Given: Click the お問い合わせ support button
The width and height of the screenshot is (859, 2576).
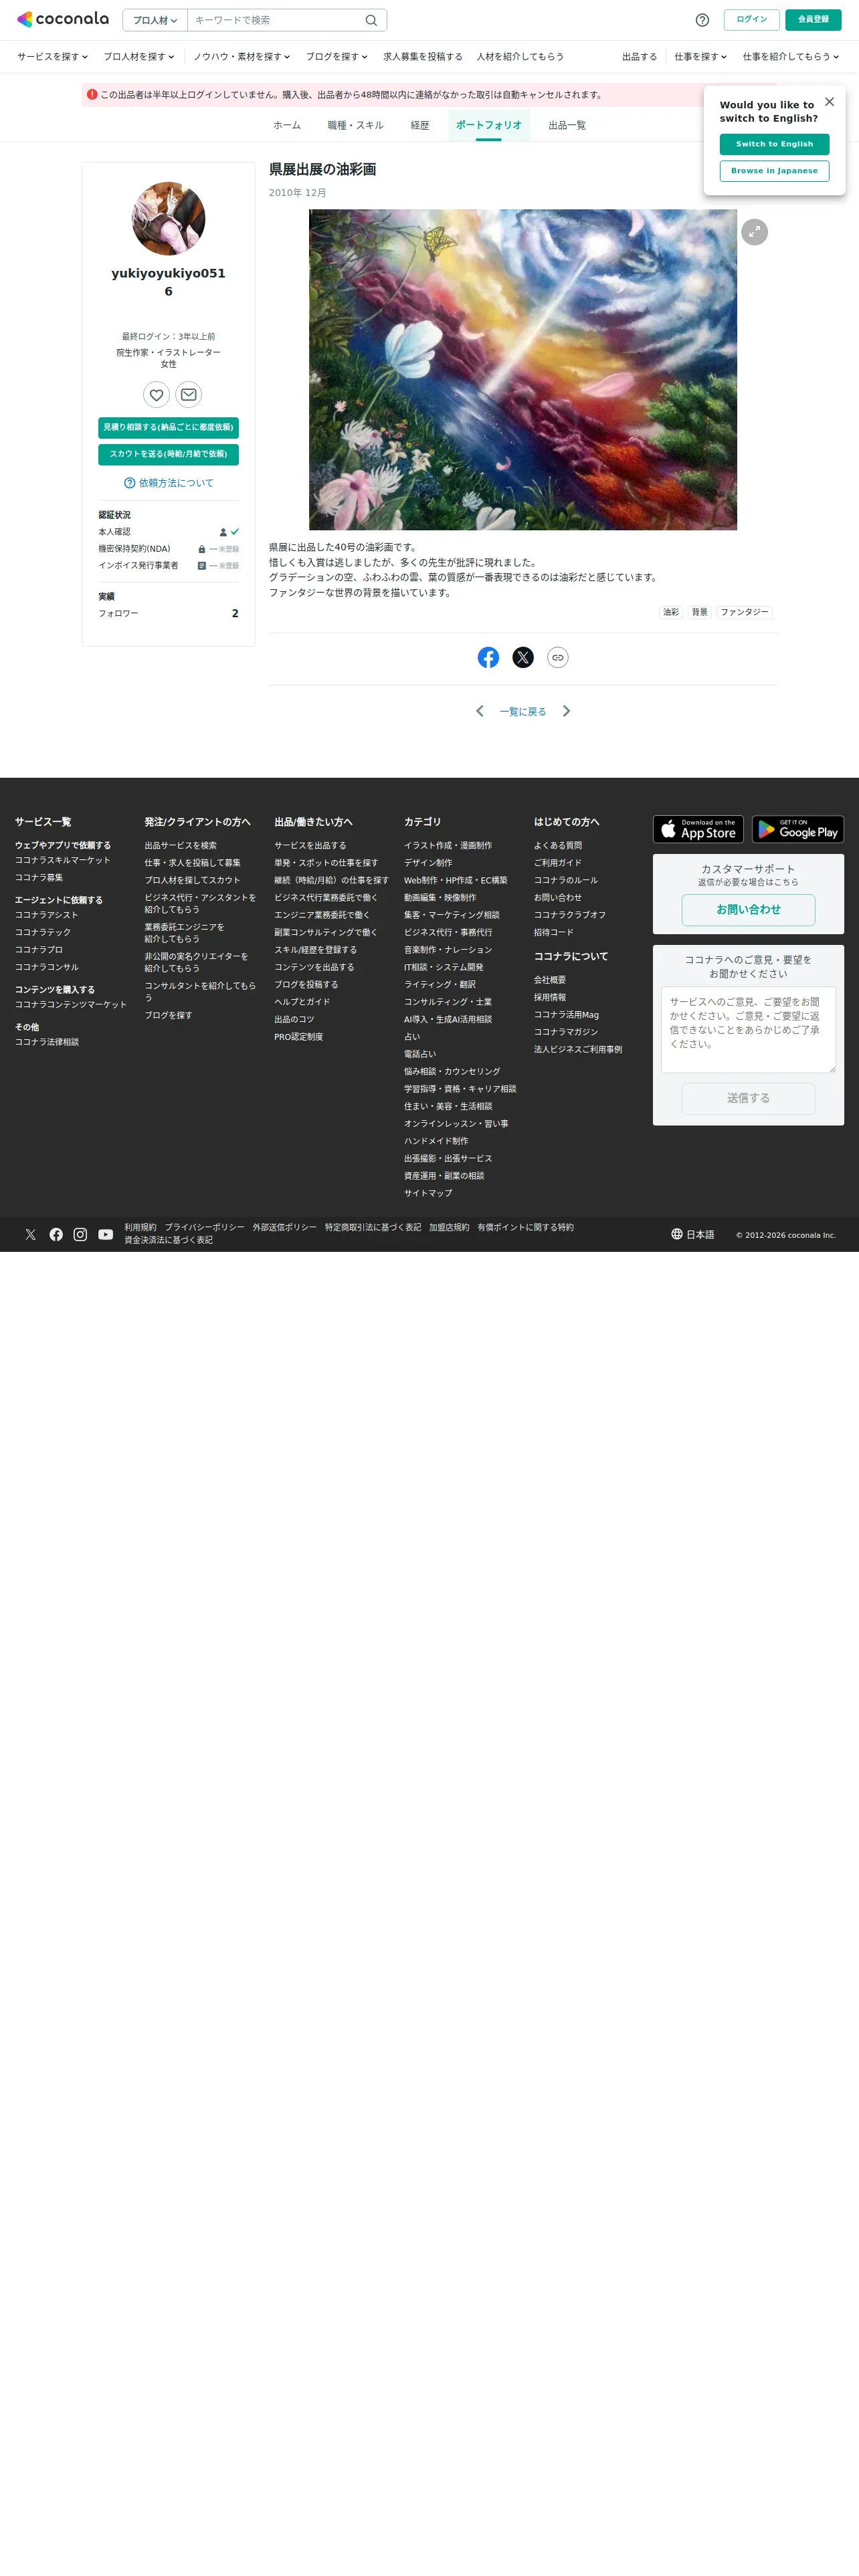Looking at the screenshot, I should click(748, 910).
